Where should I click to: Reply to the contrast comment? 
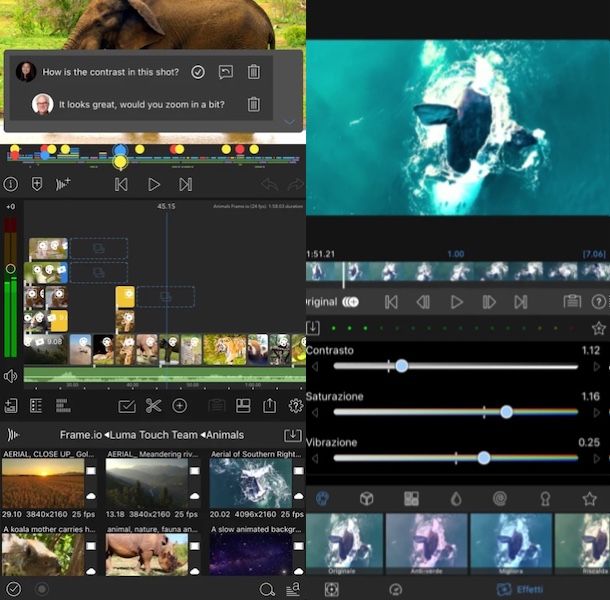click(226, 72)
